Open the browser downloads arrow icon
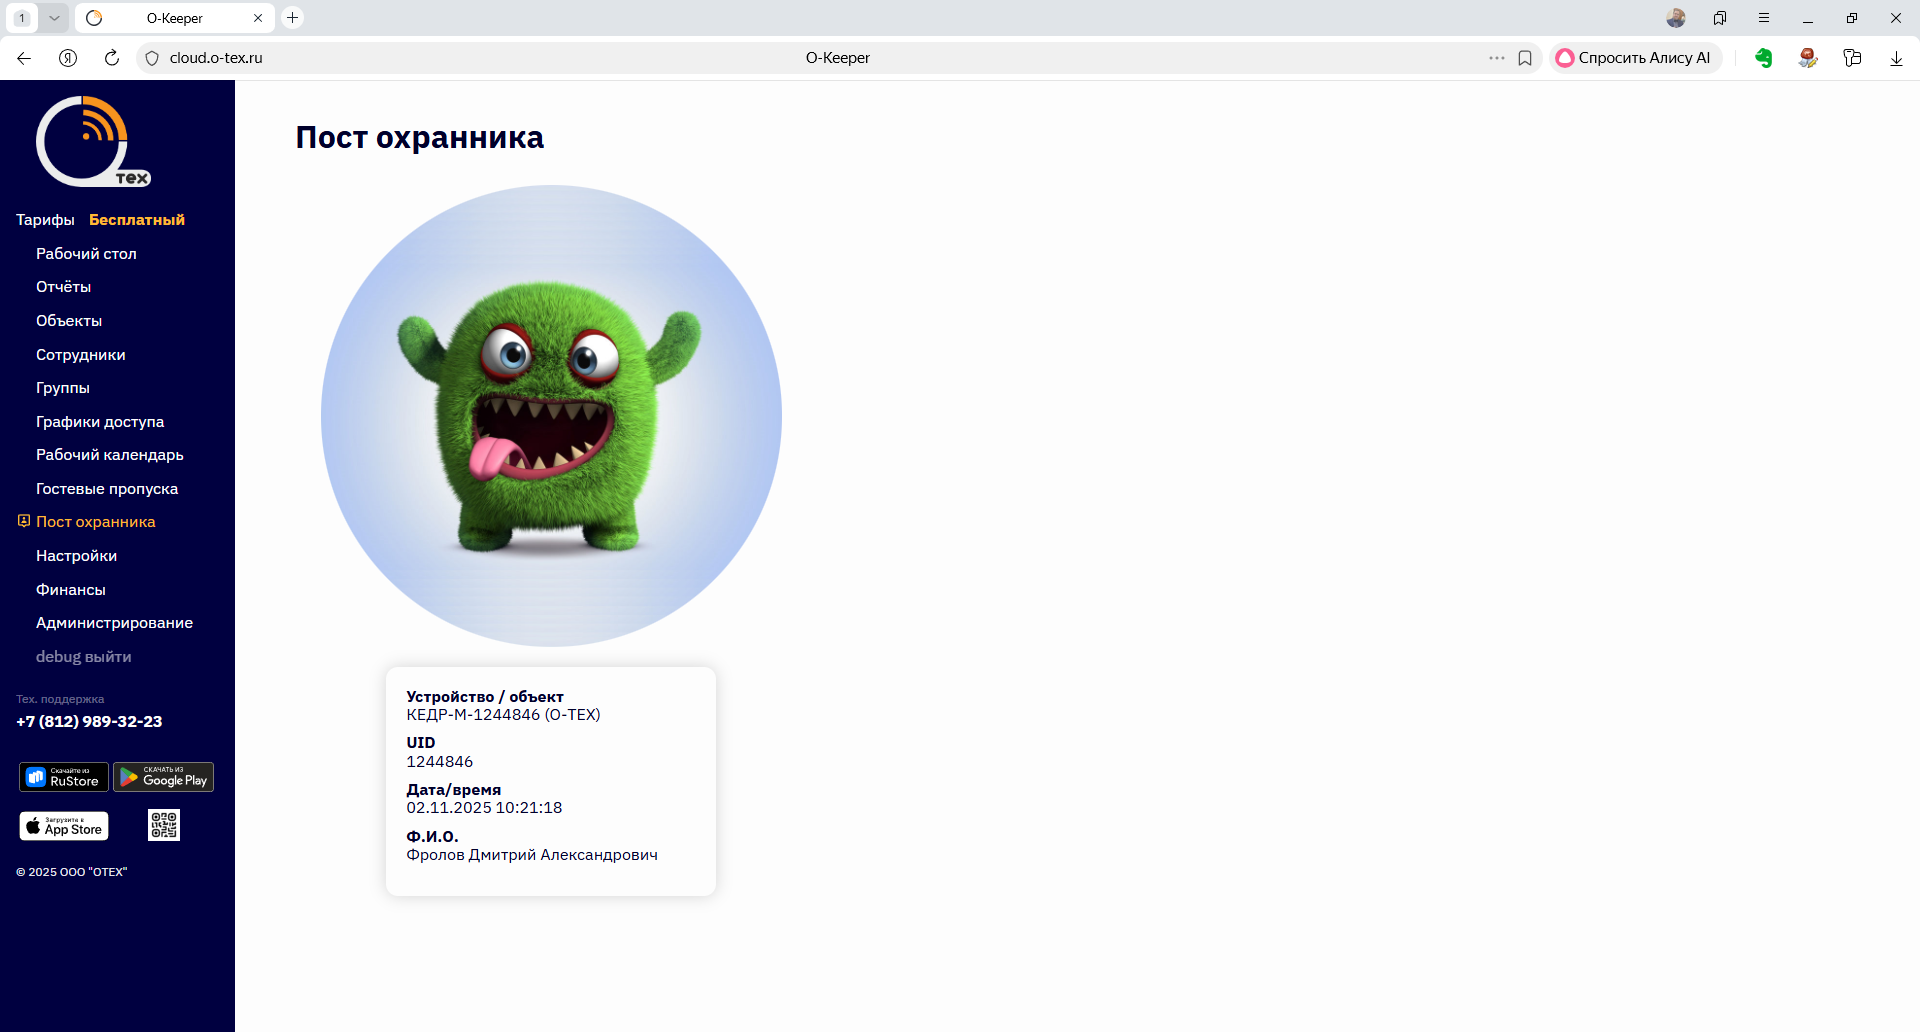The width and height of the screenshot is (1920, 1032). [1896, 58]
